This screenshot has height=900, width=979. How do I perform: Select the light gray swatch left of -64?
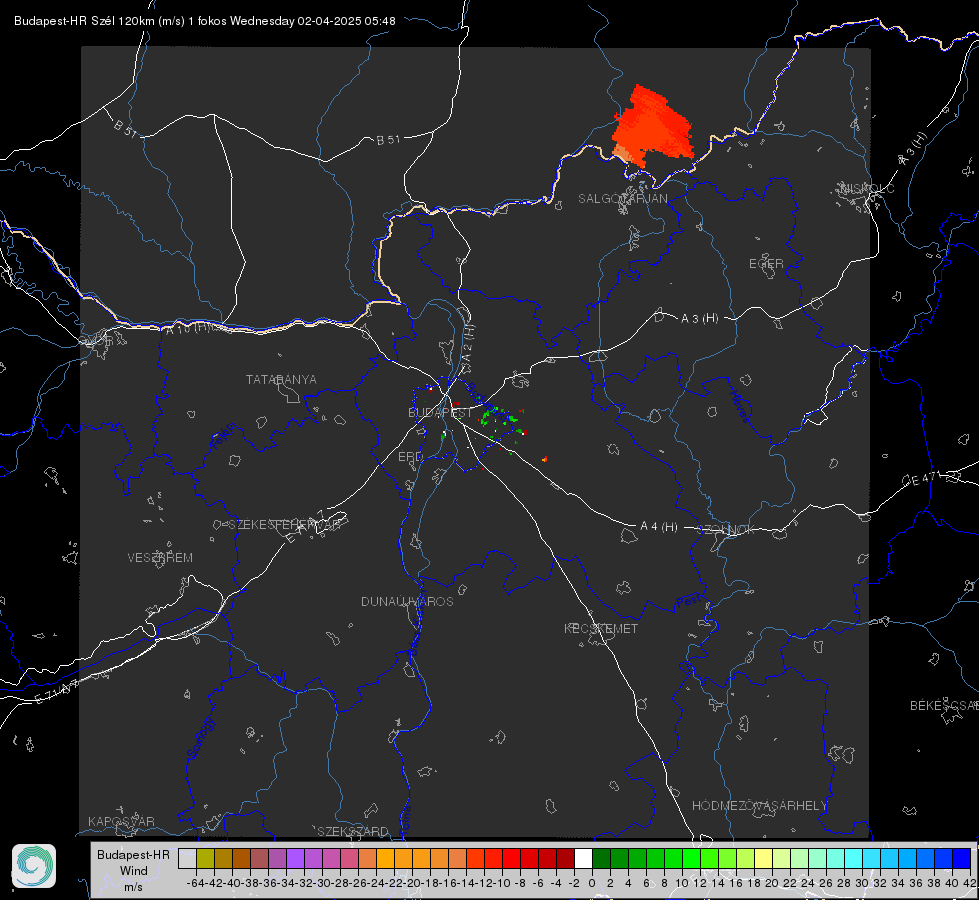(x=187, y=858)
